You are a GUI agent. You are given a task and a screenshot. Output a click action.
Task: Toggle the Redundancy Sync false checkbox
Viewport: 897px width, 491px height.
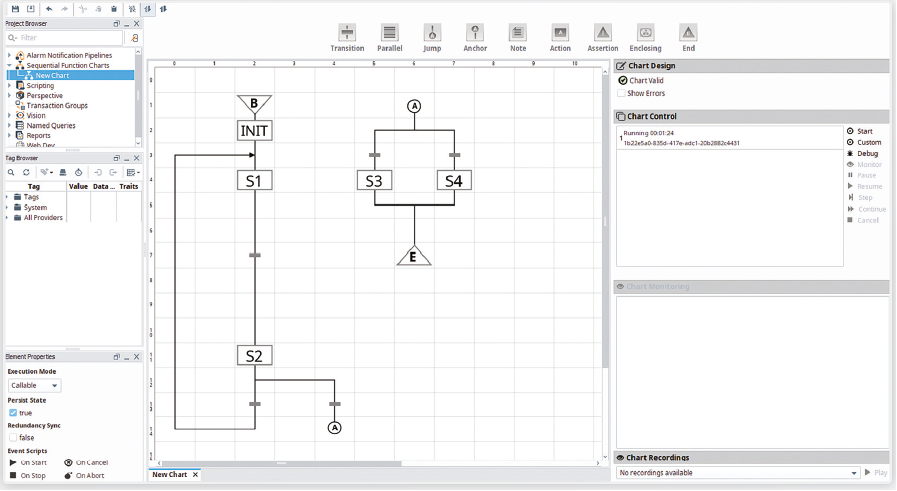pos(13,437)
